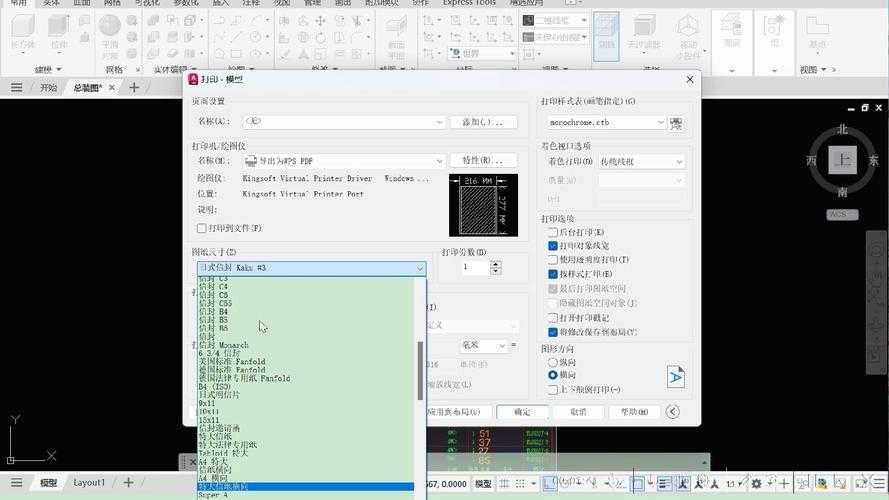The image size is (889, 500).
Task: Add a new layout with plus icon
Action: coord(128,482)
